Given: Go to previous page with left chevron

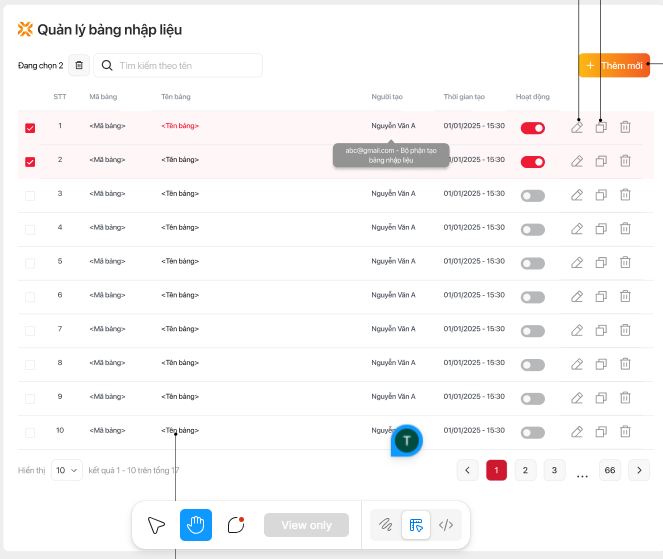Looking at the screenshot, I should [468, 470].
